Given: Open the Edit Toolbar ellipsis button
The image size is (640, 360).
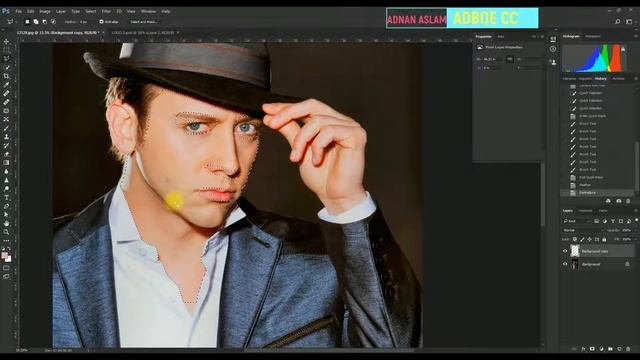Looking at the screenshot, I should point(6,240).
